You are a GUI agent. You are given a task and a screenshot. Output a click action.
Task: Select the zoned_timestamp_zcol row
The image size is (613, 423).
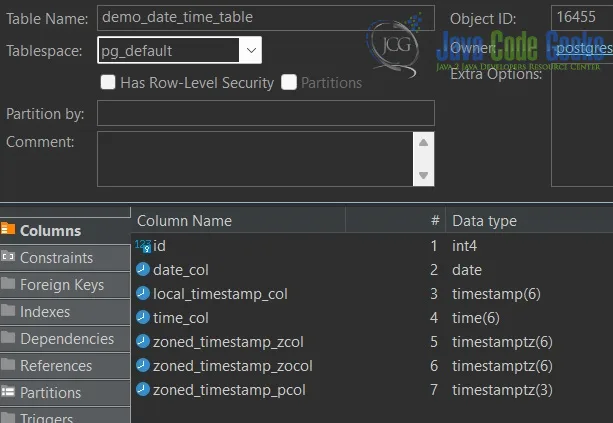tap(372, 342)
